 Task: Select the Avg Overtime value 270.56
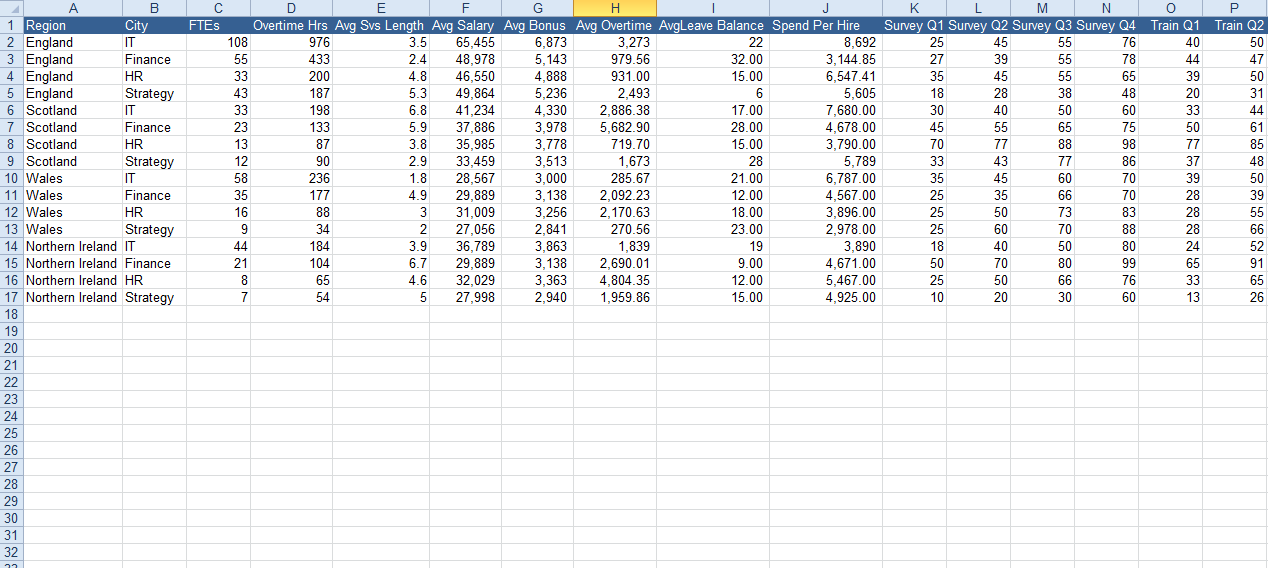click(x=614, y=229)
